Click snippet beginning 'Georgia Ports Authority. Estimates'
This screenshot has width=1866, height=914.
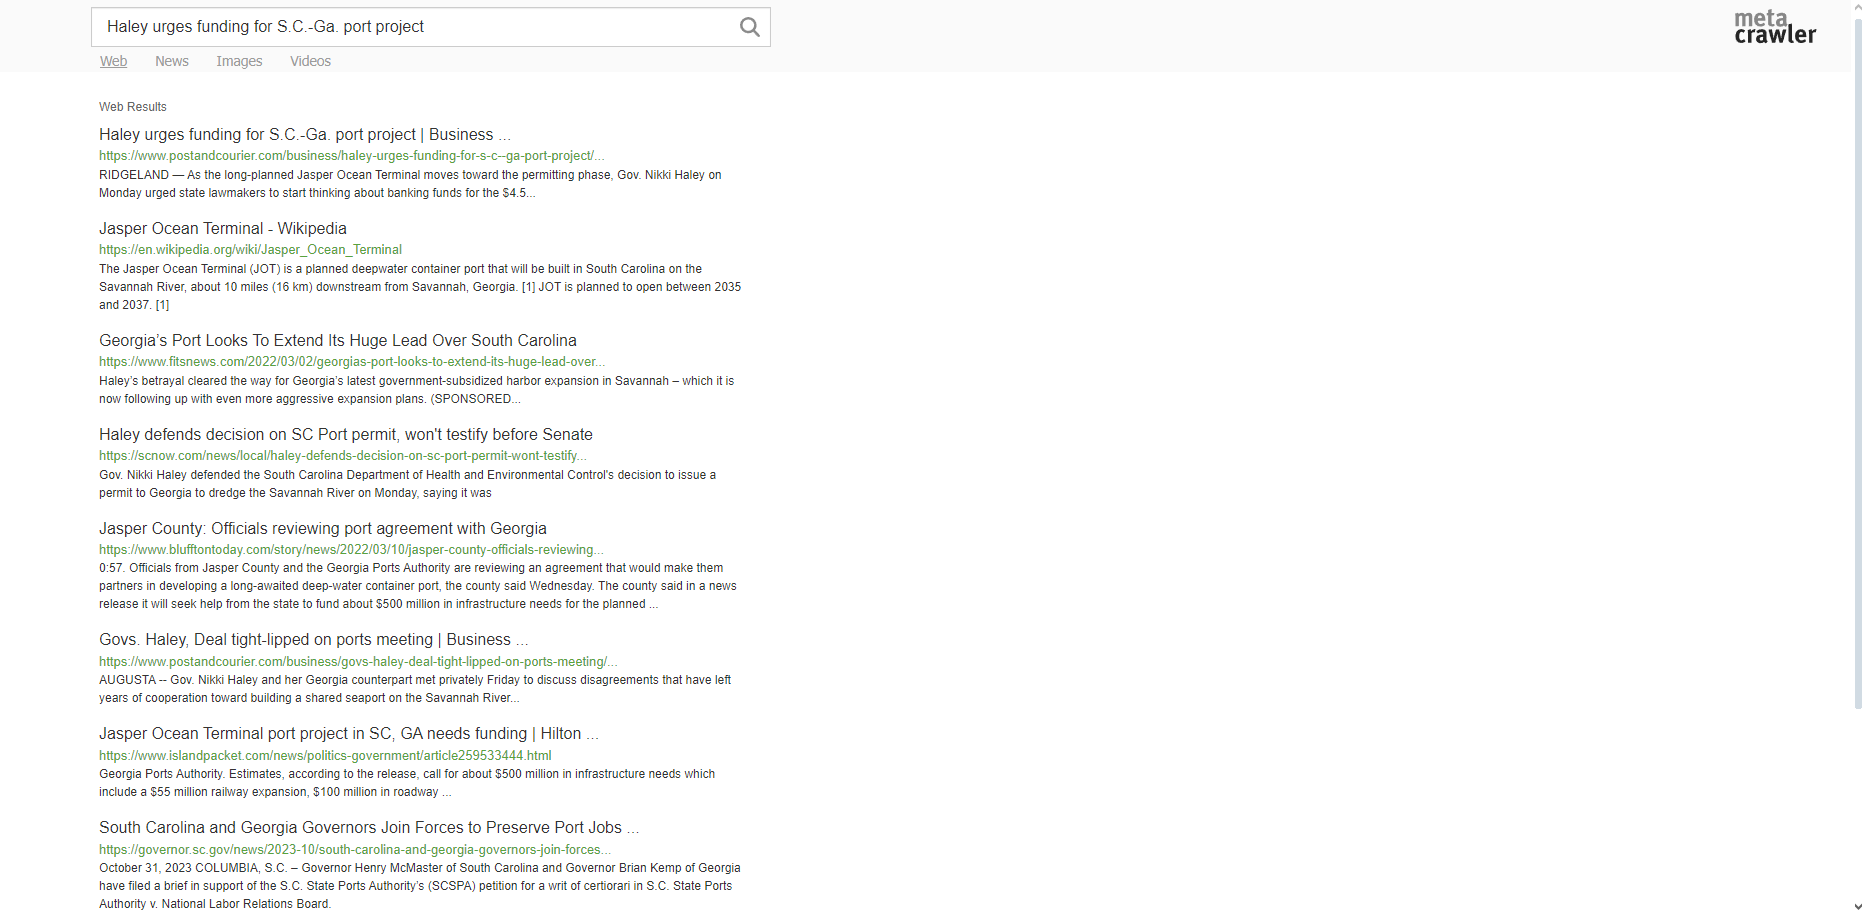tap(407, 783)
